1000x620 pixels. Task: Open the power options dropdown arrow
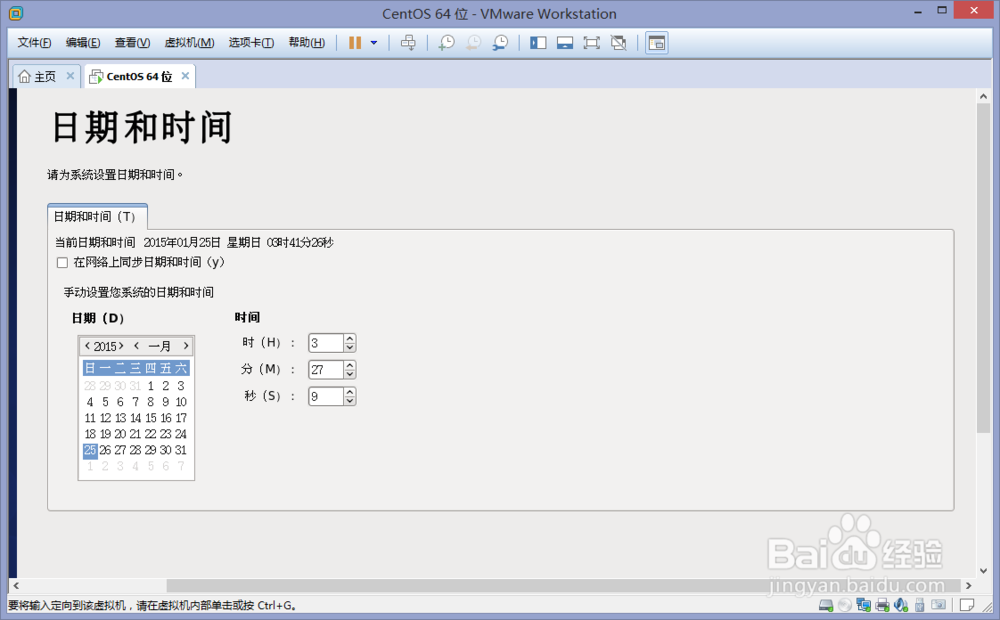374,43
